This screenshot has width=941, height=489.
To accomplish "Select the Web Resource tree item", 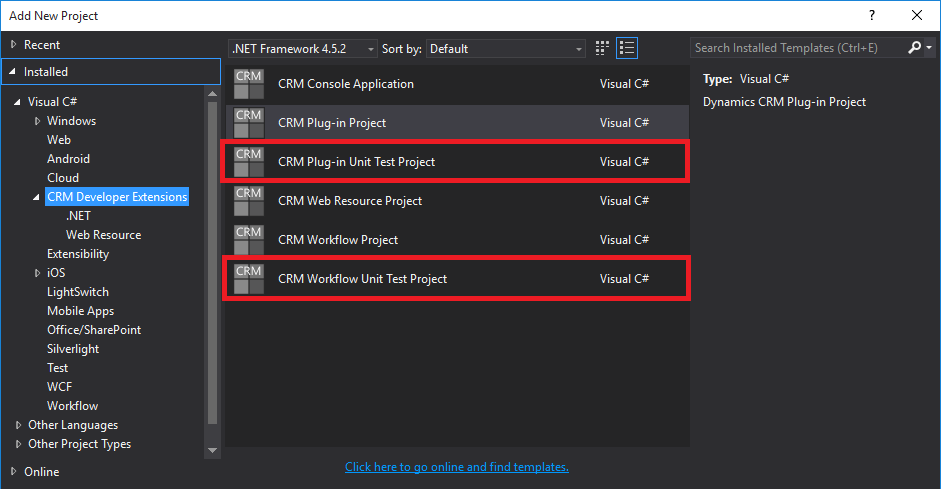I will [x=103, y=235].
